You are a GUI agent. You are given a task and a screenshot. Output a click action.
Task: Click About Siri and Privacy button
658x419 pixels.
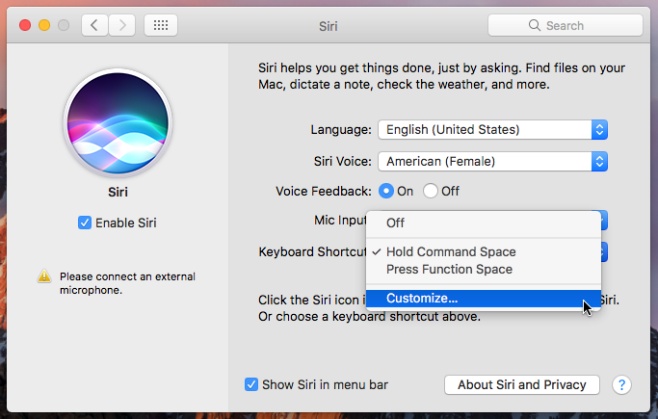coord(522,385)
